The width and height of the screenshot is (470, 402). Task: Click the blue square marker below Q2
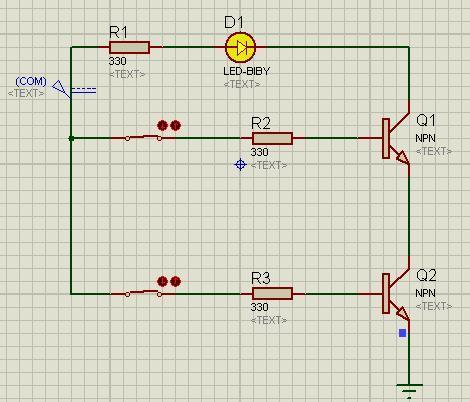(403, 333)
